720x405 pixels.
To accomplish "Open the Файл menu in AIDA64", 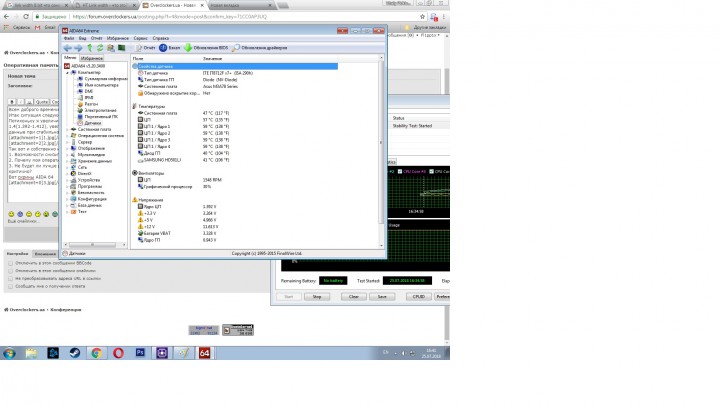I will 69,39.
